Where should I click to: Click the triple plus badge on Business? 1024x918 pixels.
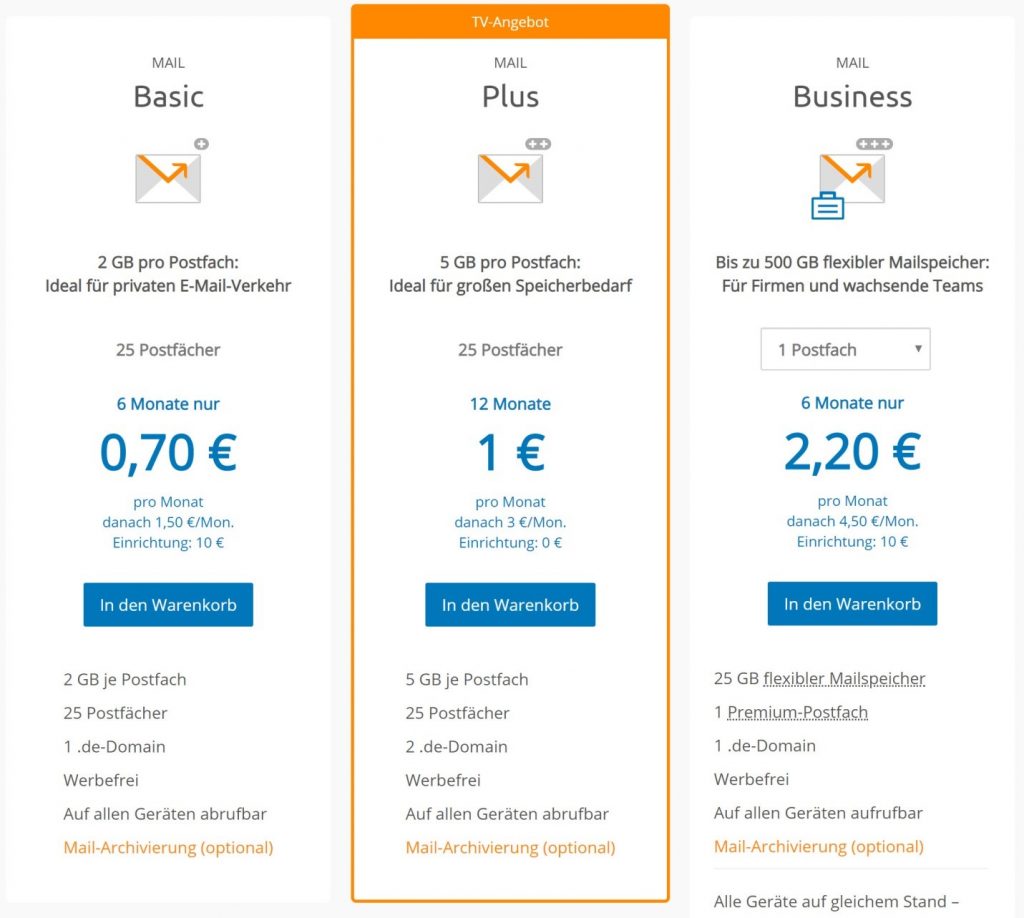tap(874, 144)
